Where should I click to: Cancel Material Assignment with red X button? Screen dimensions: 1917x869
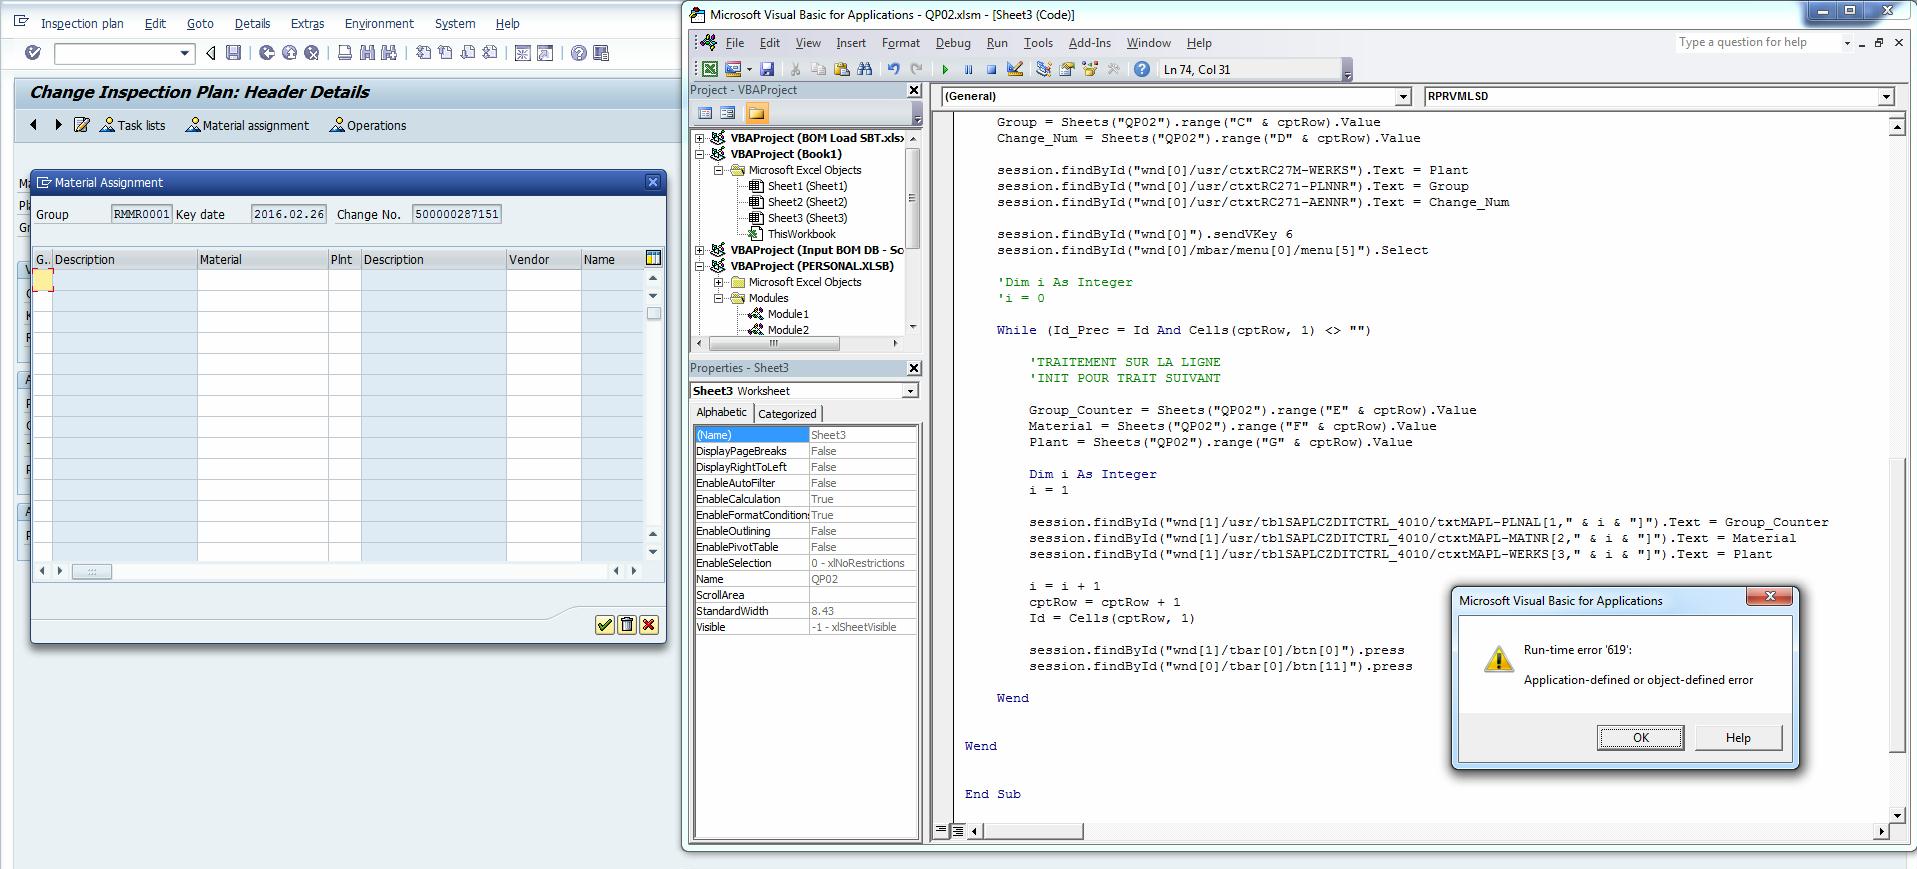pyautogui.click(x=648, y=625)
